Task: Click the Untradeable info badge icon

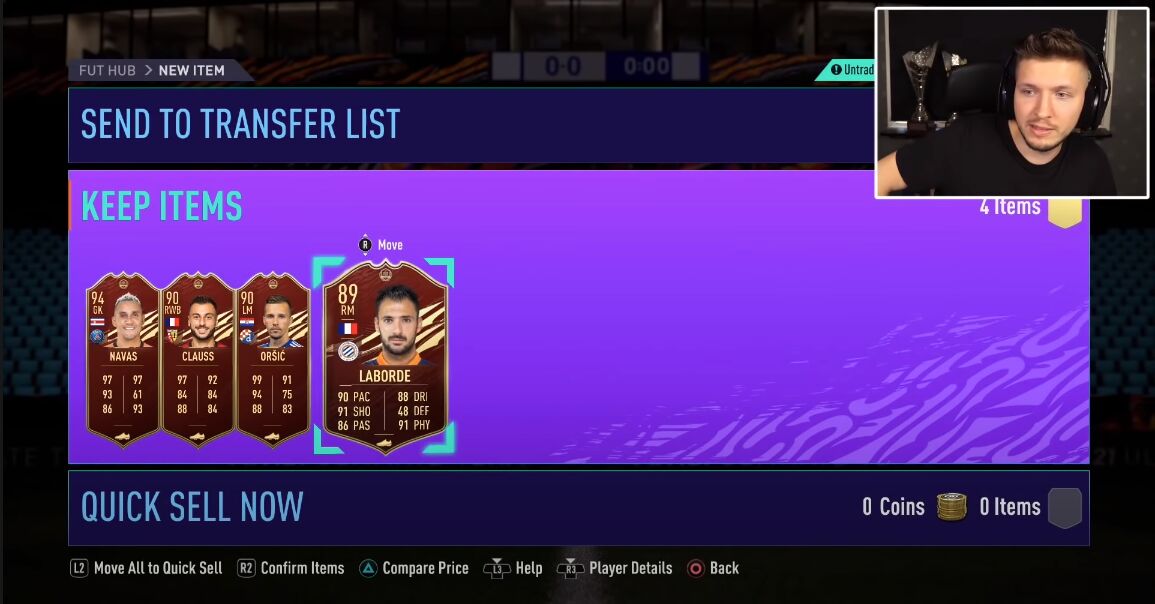Action: [836, 70]
